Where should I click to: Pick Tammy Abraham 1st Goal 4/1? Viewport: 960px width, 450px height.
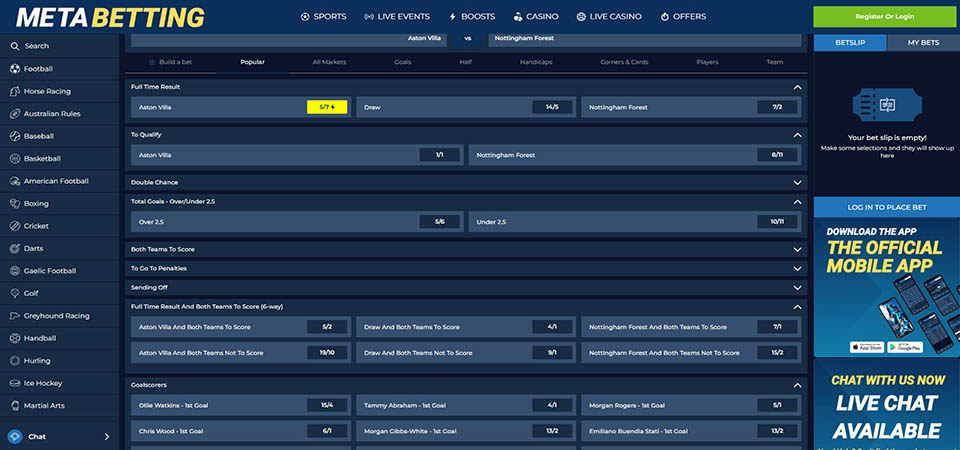pyautogui.click(x=552, y=405)
